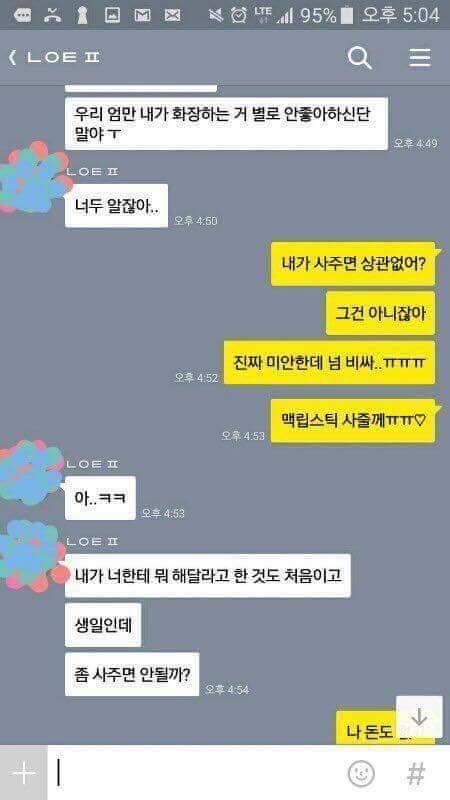This screenshot has width=450, height=800.
Task: Tap the chat bubble notification icon
Action: (22, 15)
